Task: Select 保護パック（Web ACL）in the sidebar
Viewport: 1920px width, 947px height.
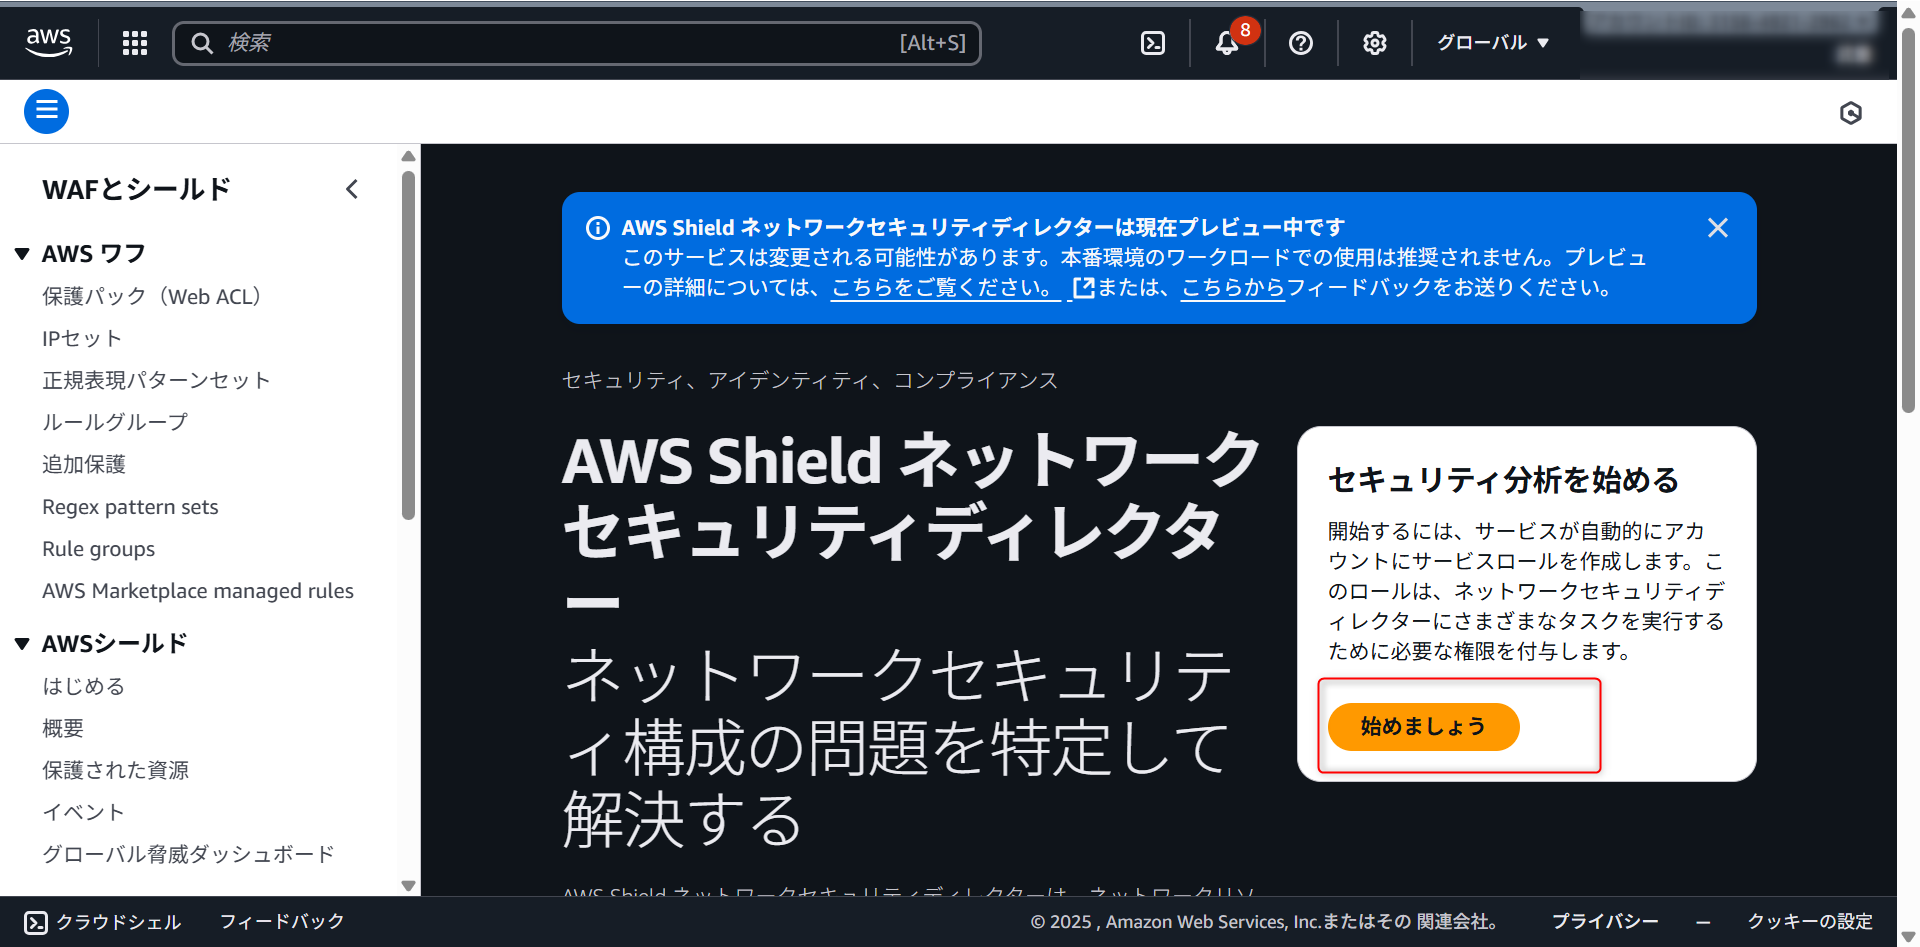Action: (152, 297)
